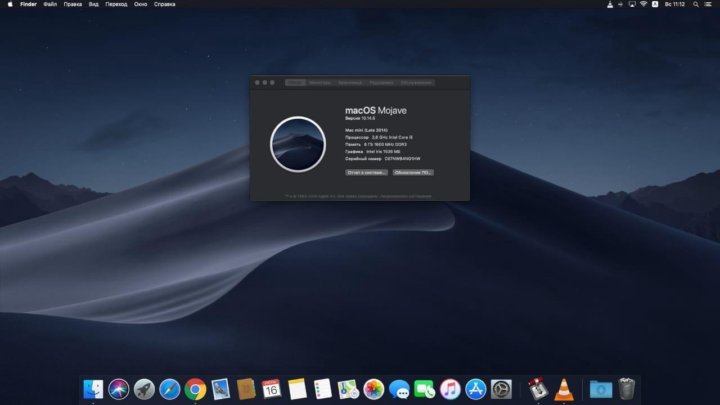Open the Maps app in Dock
The image size is (720, 405).
coord(348,389)
